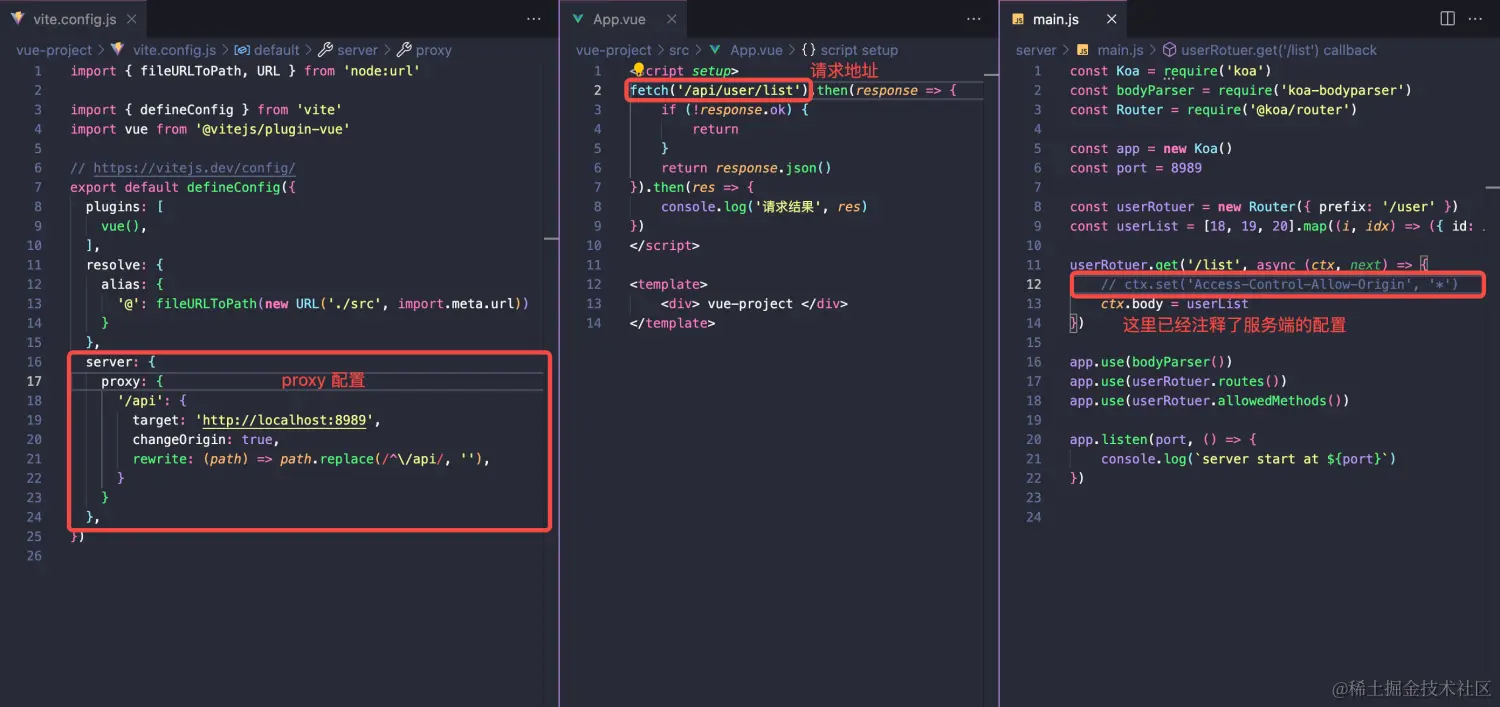Click the 'plugins: [' line
The height and width of the screenshot is (707, 1500).
pyautogui.click(x=125, y=207)
